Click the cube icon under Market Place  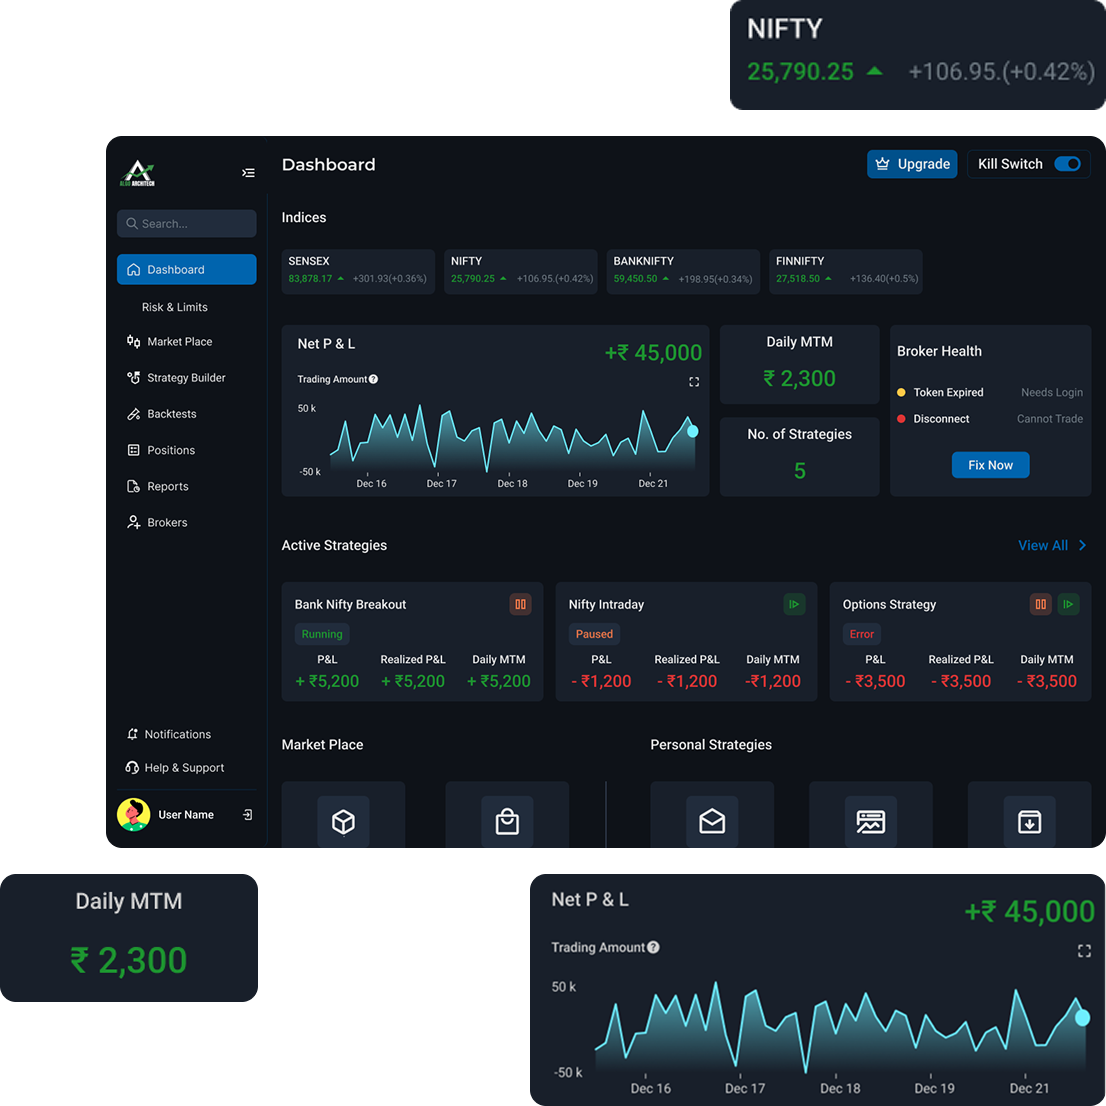(343, 821)
